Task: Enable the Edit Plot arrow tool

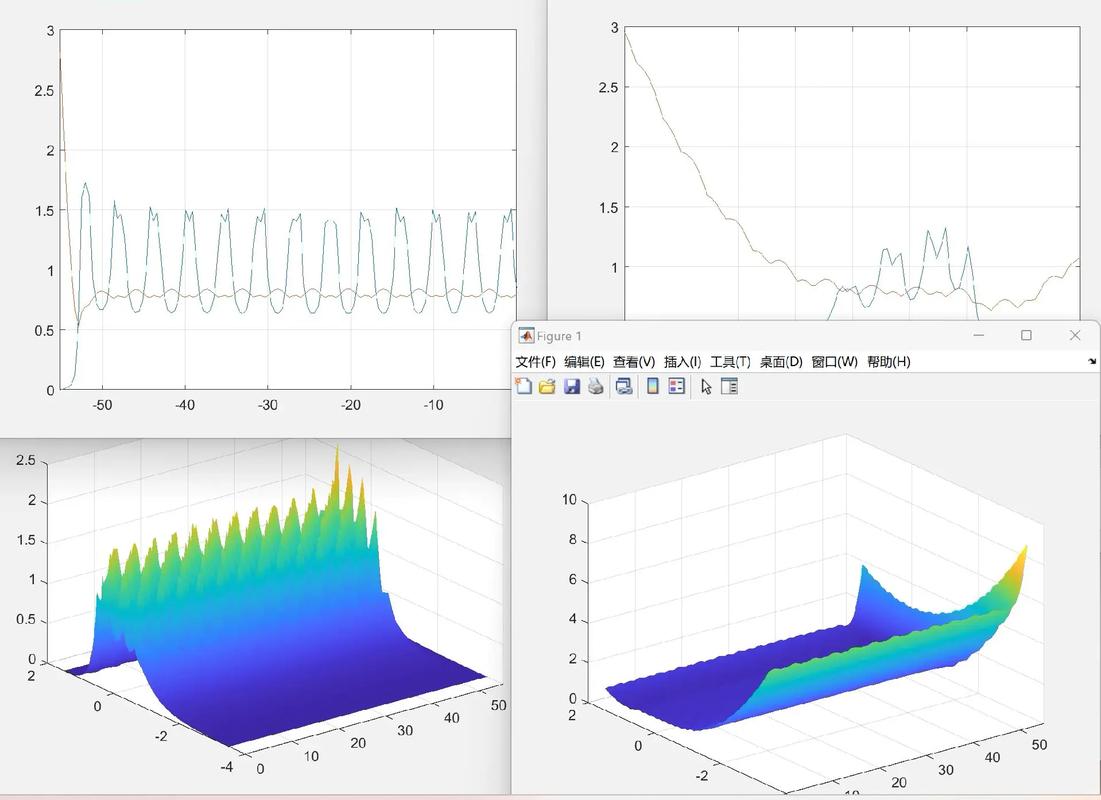Action: [x=706, y=386]
